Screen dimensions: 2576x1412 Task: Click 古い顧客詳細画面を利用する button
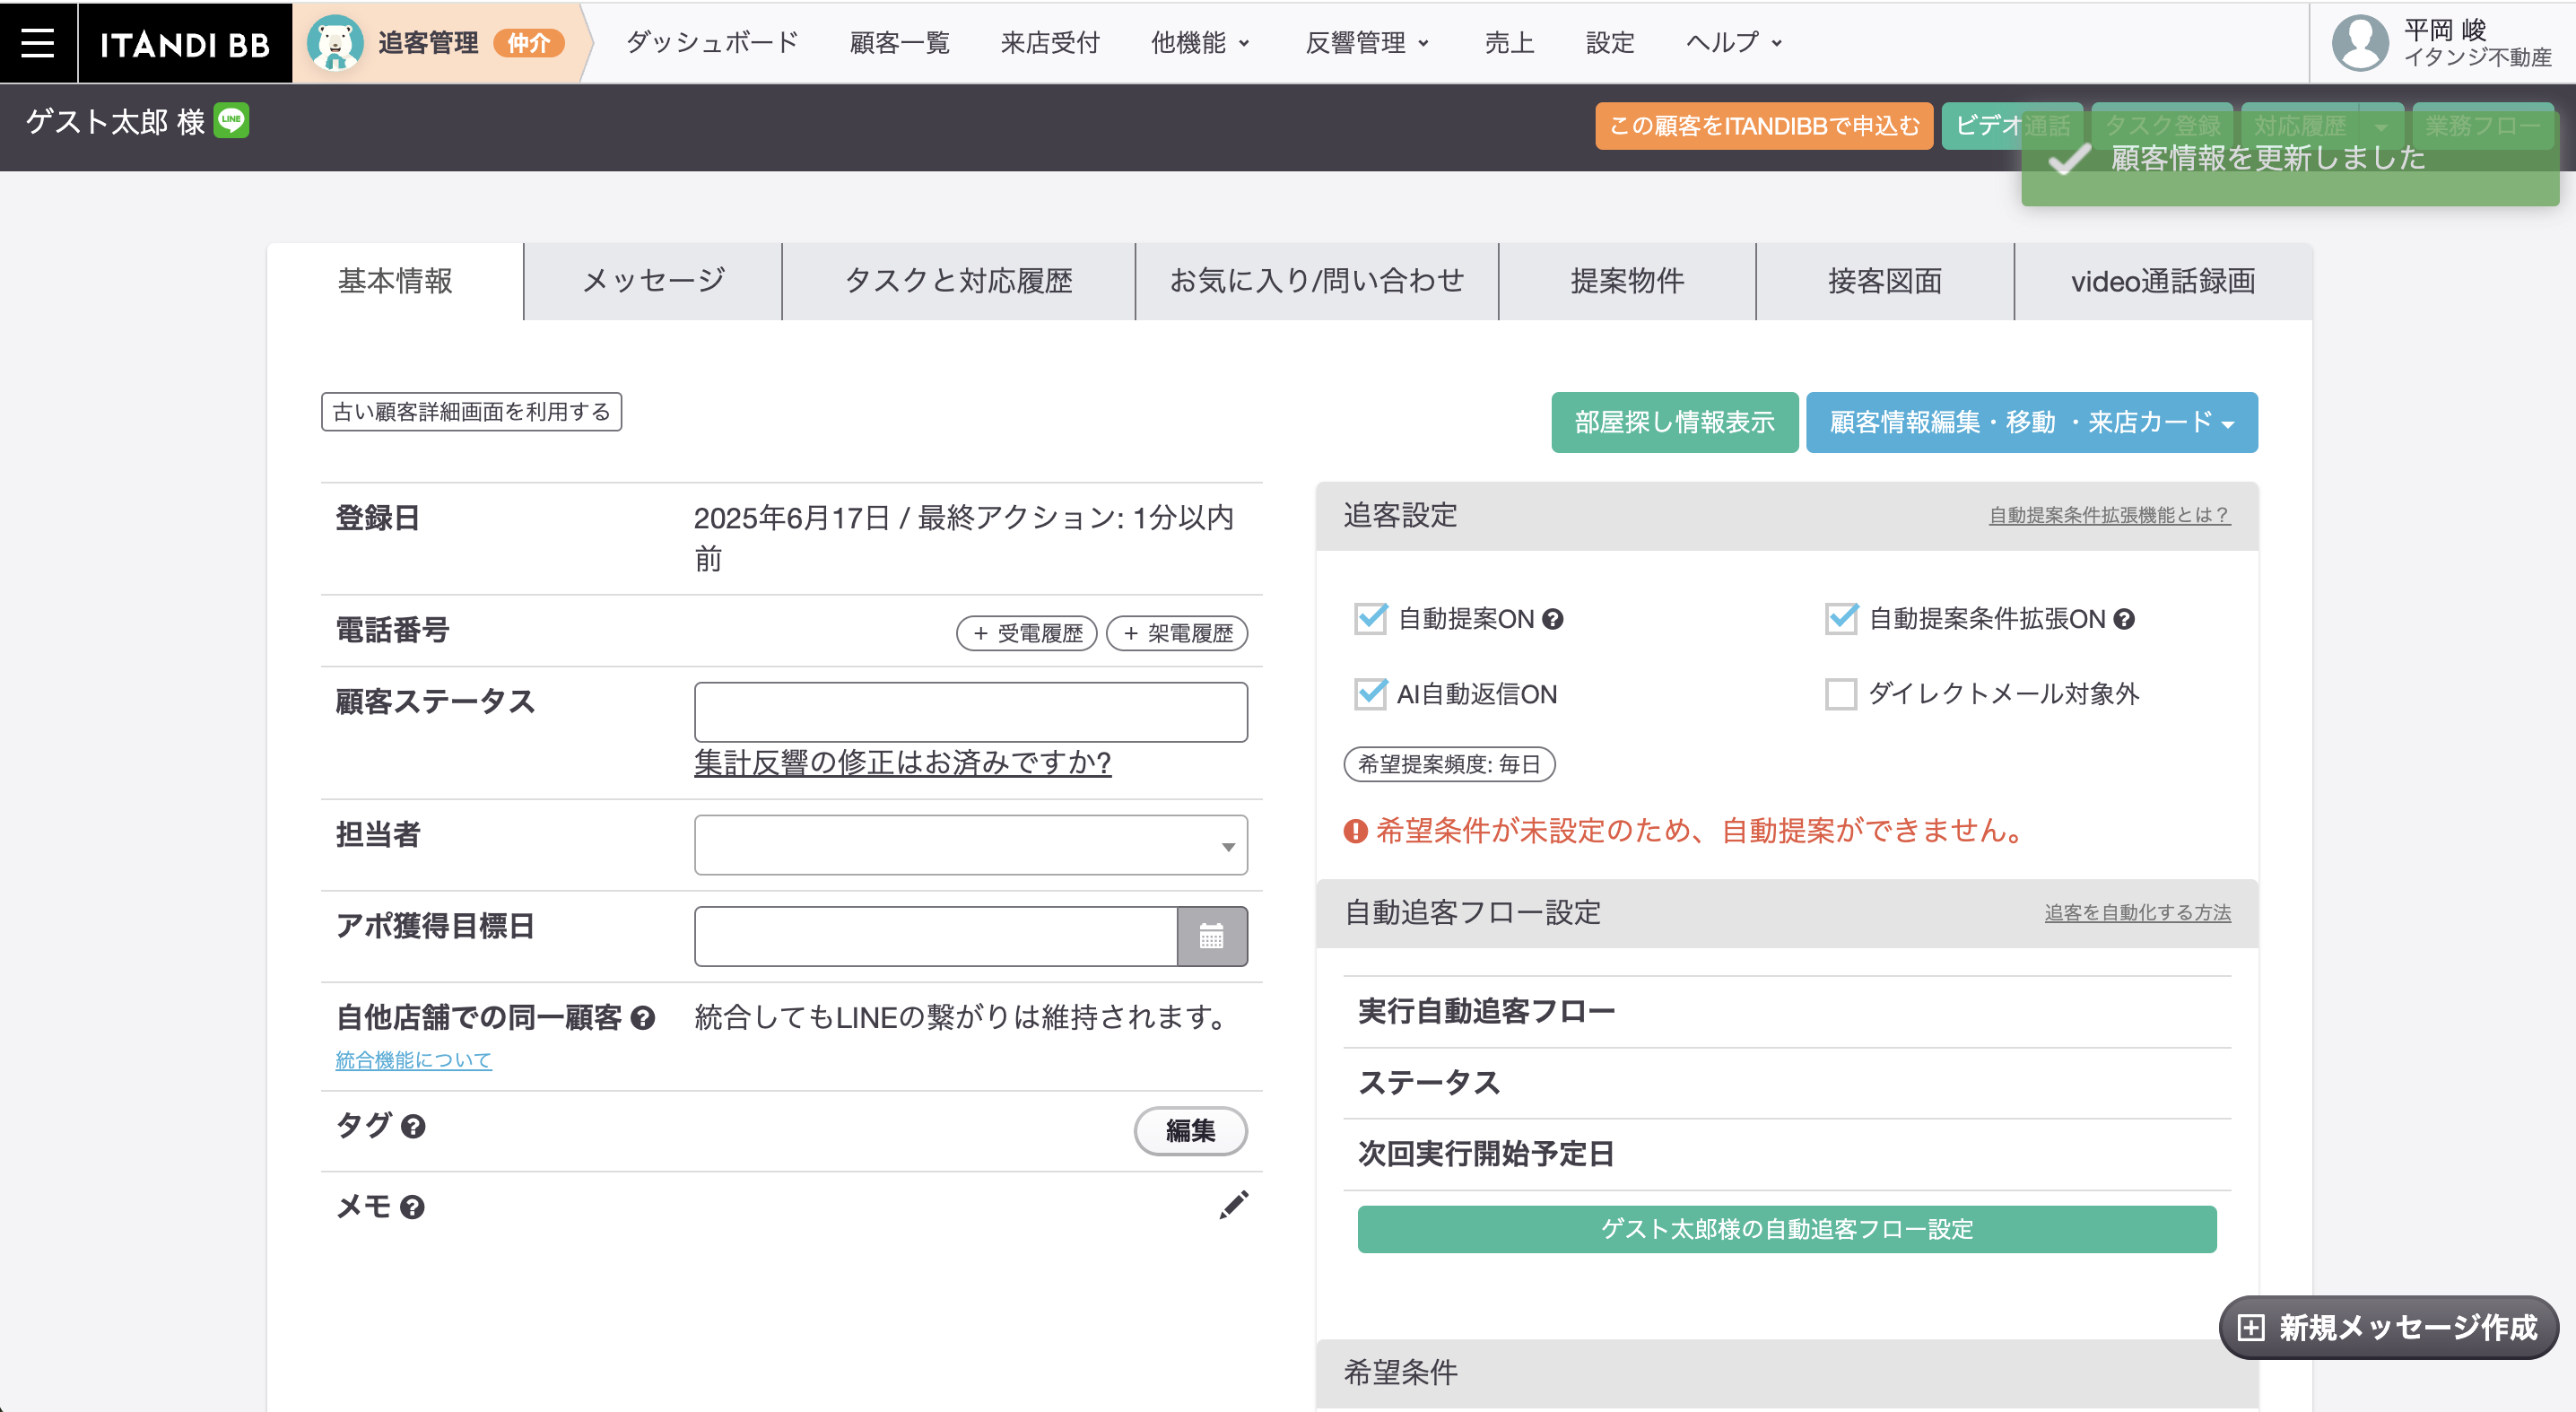point(471,412)
